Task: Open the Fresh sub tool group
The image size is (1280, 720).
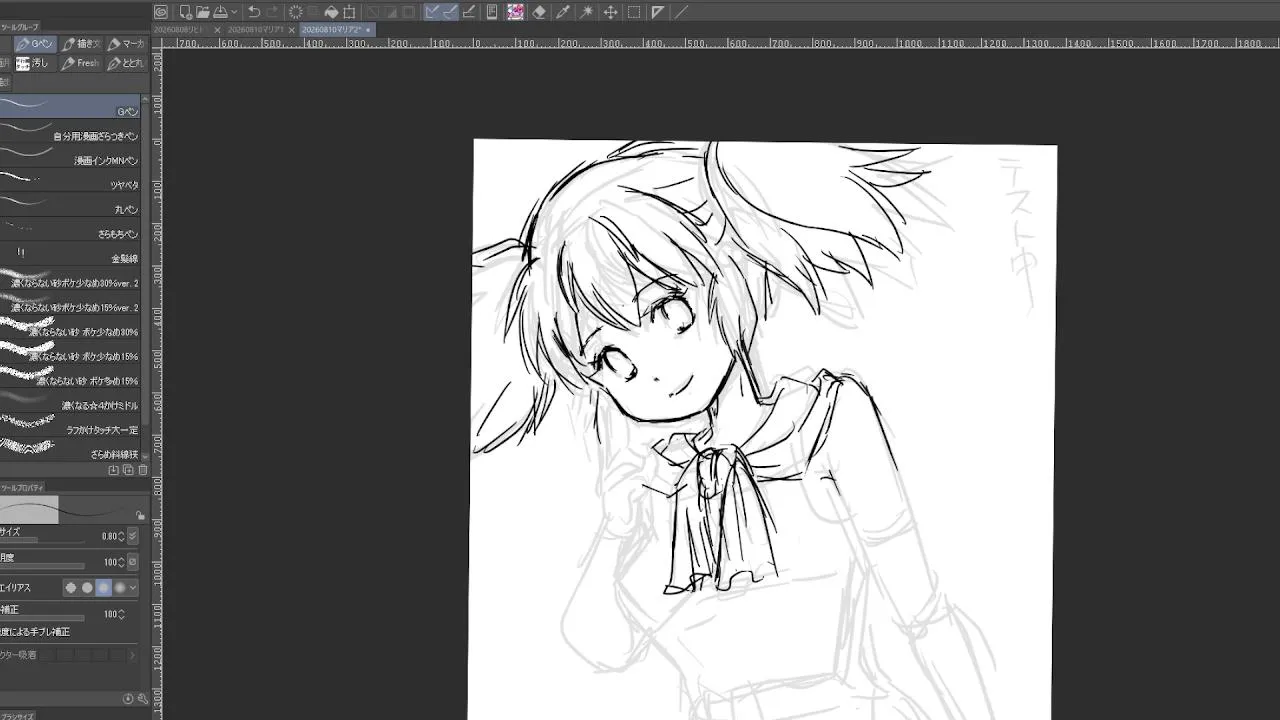Action: (80, 63)
